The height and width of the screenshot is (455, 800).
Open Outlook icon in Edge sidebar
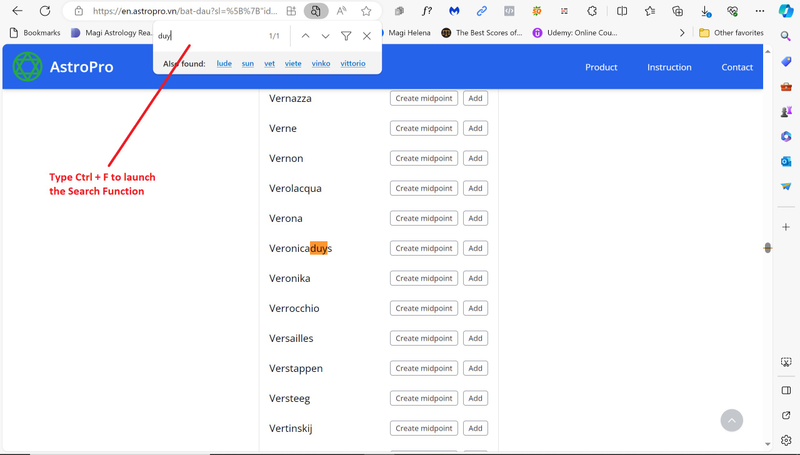coord(786,161)
